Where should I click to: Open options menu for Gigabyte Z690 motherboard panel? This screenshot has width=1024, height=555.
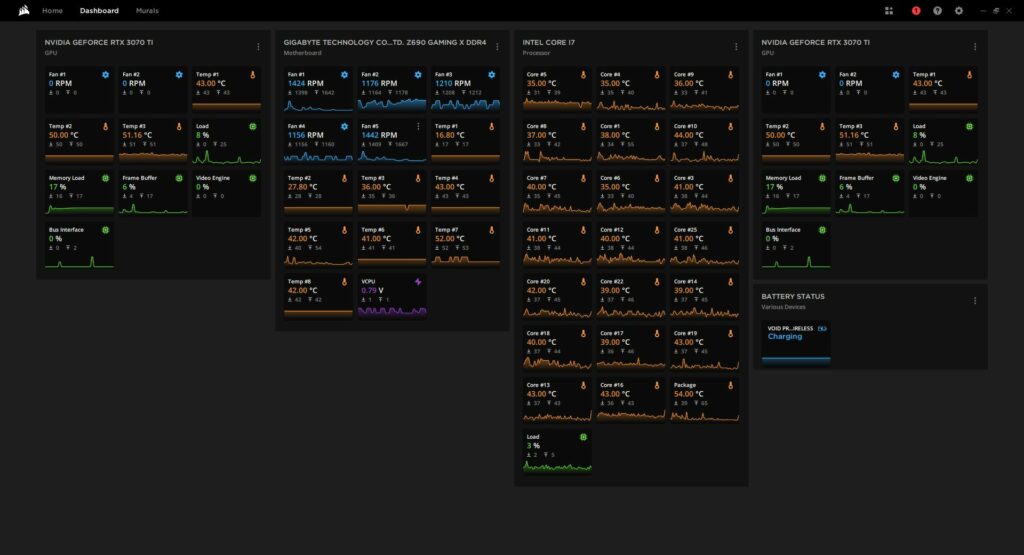point(497,46)
